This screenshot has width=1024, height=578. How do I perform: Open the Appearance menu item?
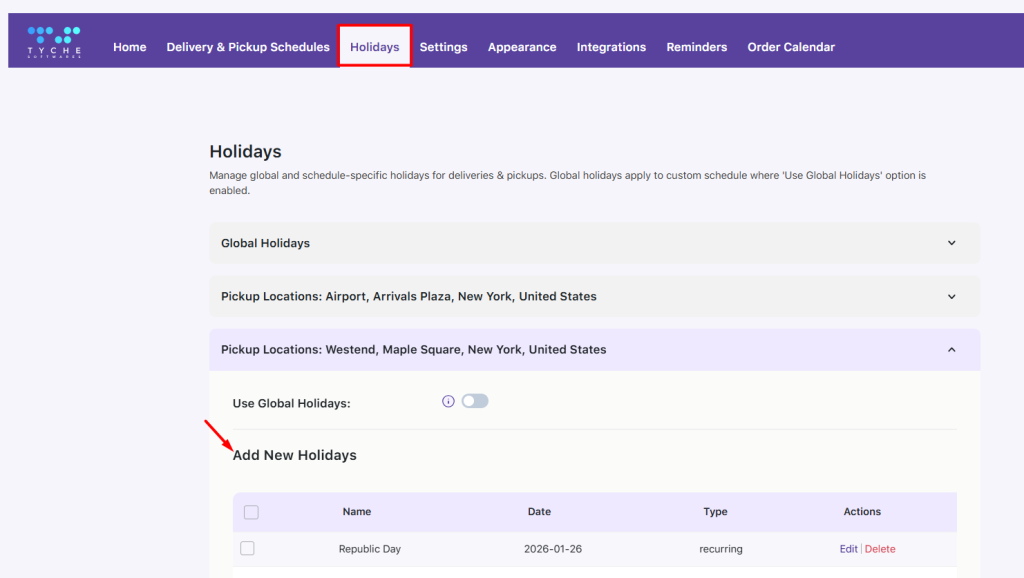(522, 46)
